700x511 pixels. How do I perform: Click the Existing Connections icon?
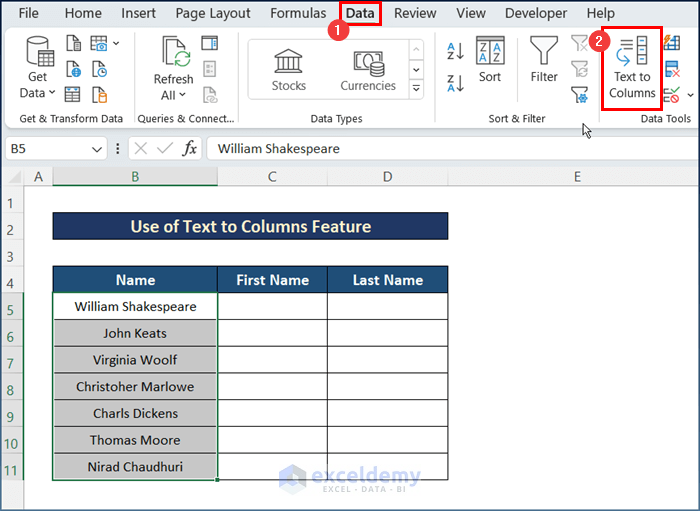99,95
